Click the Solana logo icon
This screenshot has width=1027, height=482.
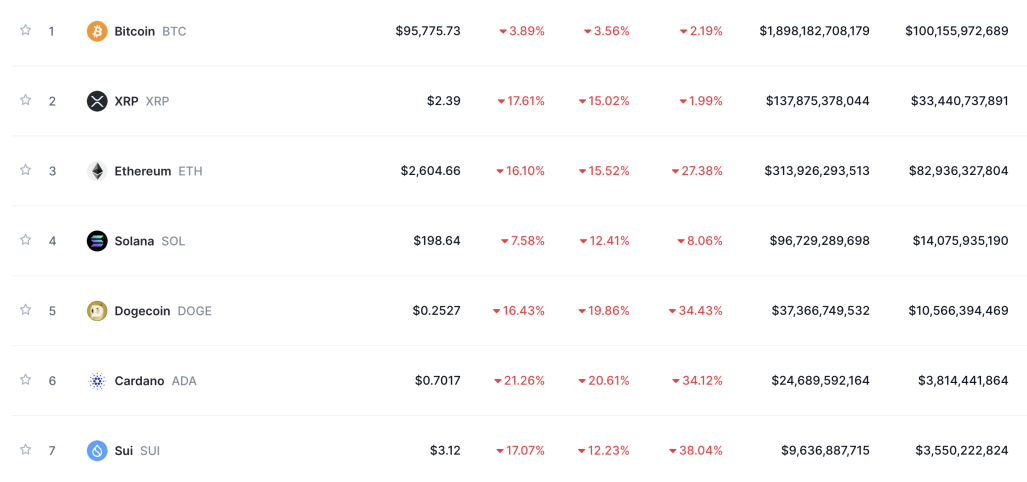(x=97, y=240)
